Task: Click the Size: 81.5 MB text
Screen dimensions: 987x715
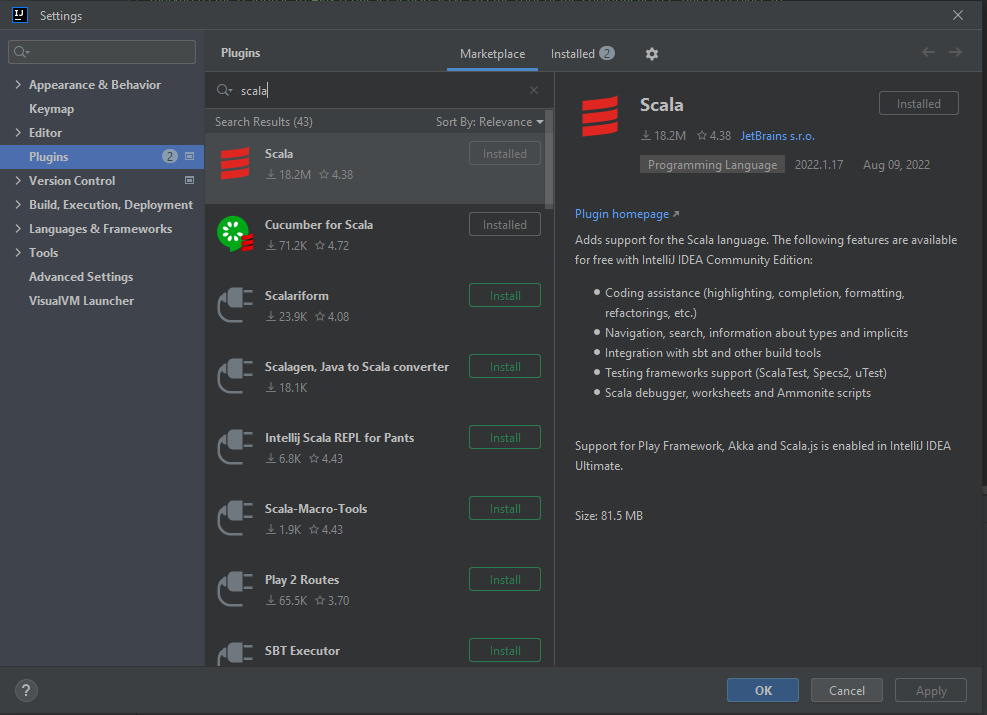Action: (x=609, y=515)
